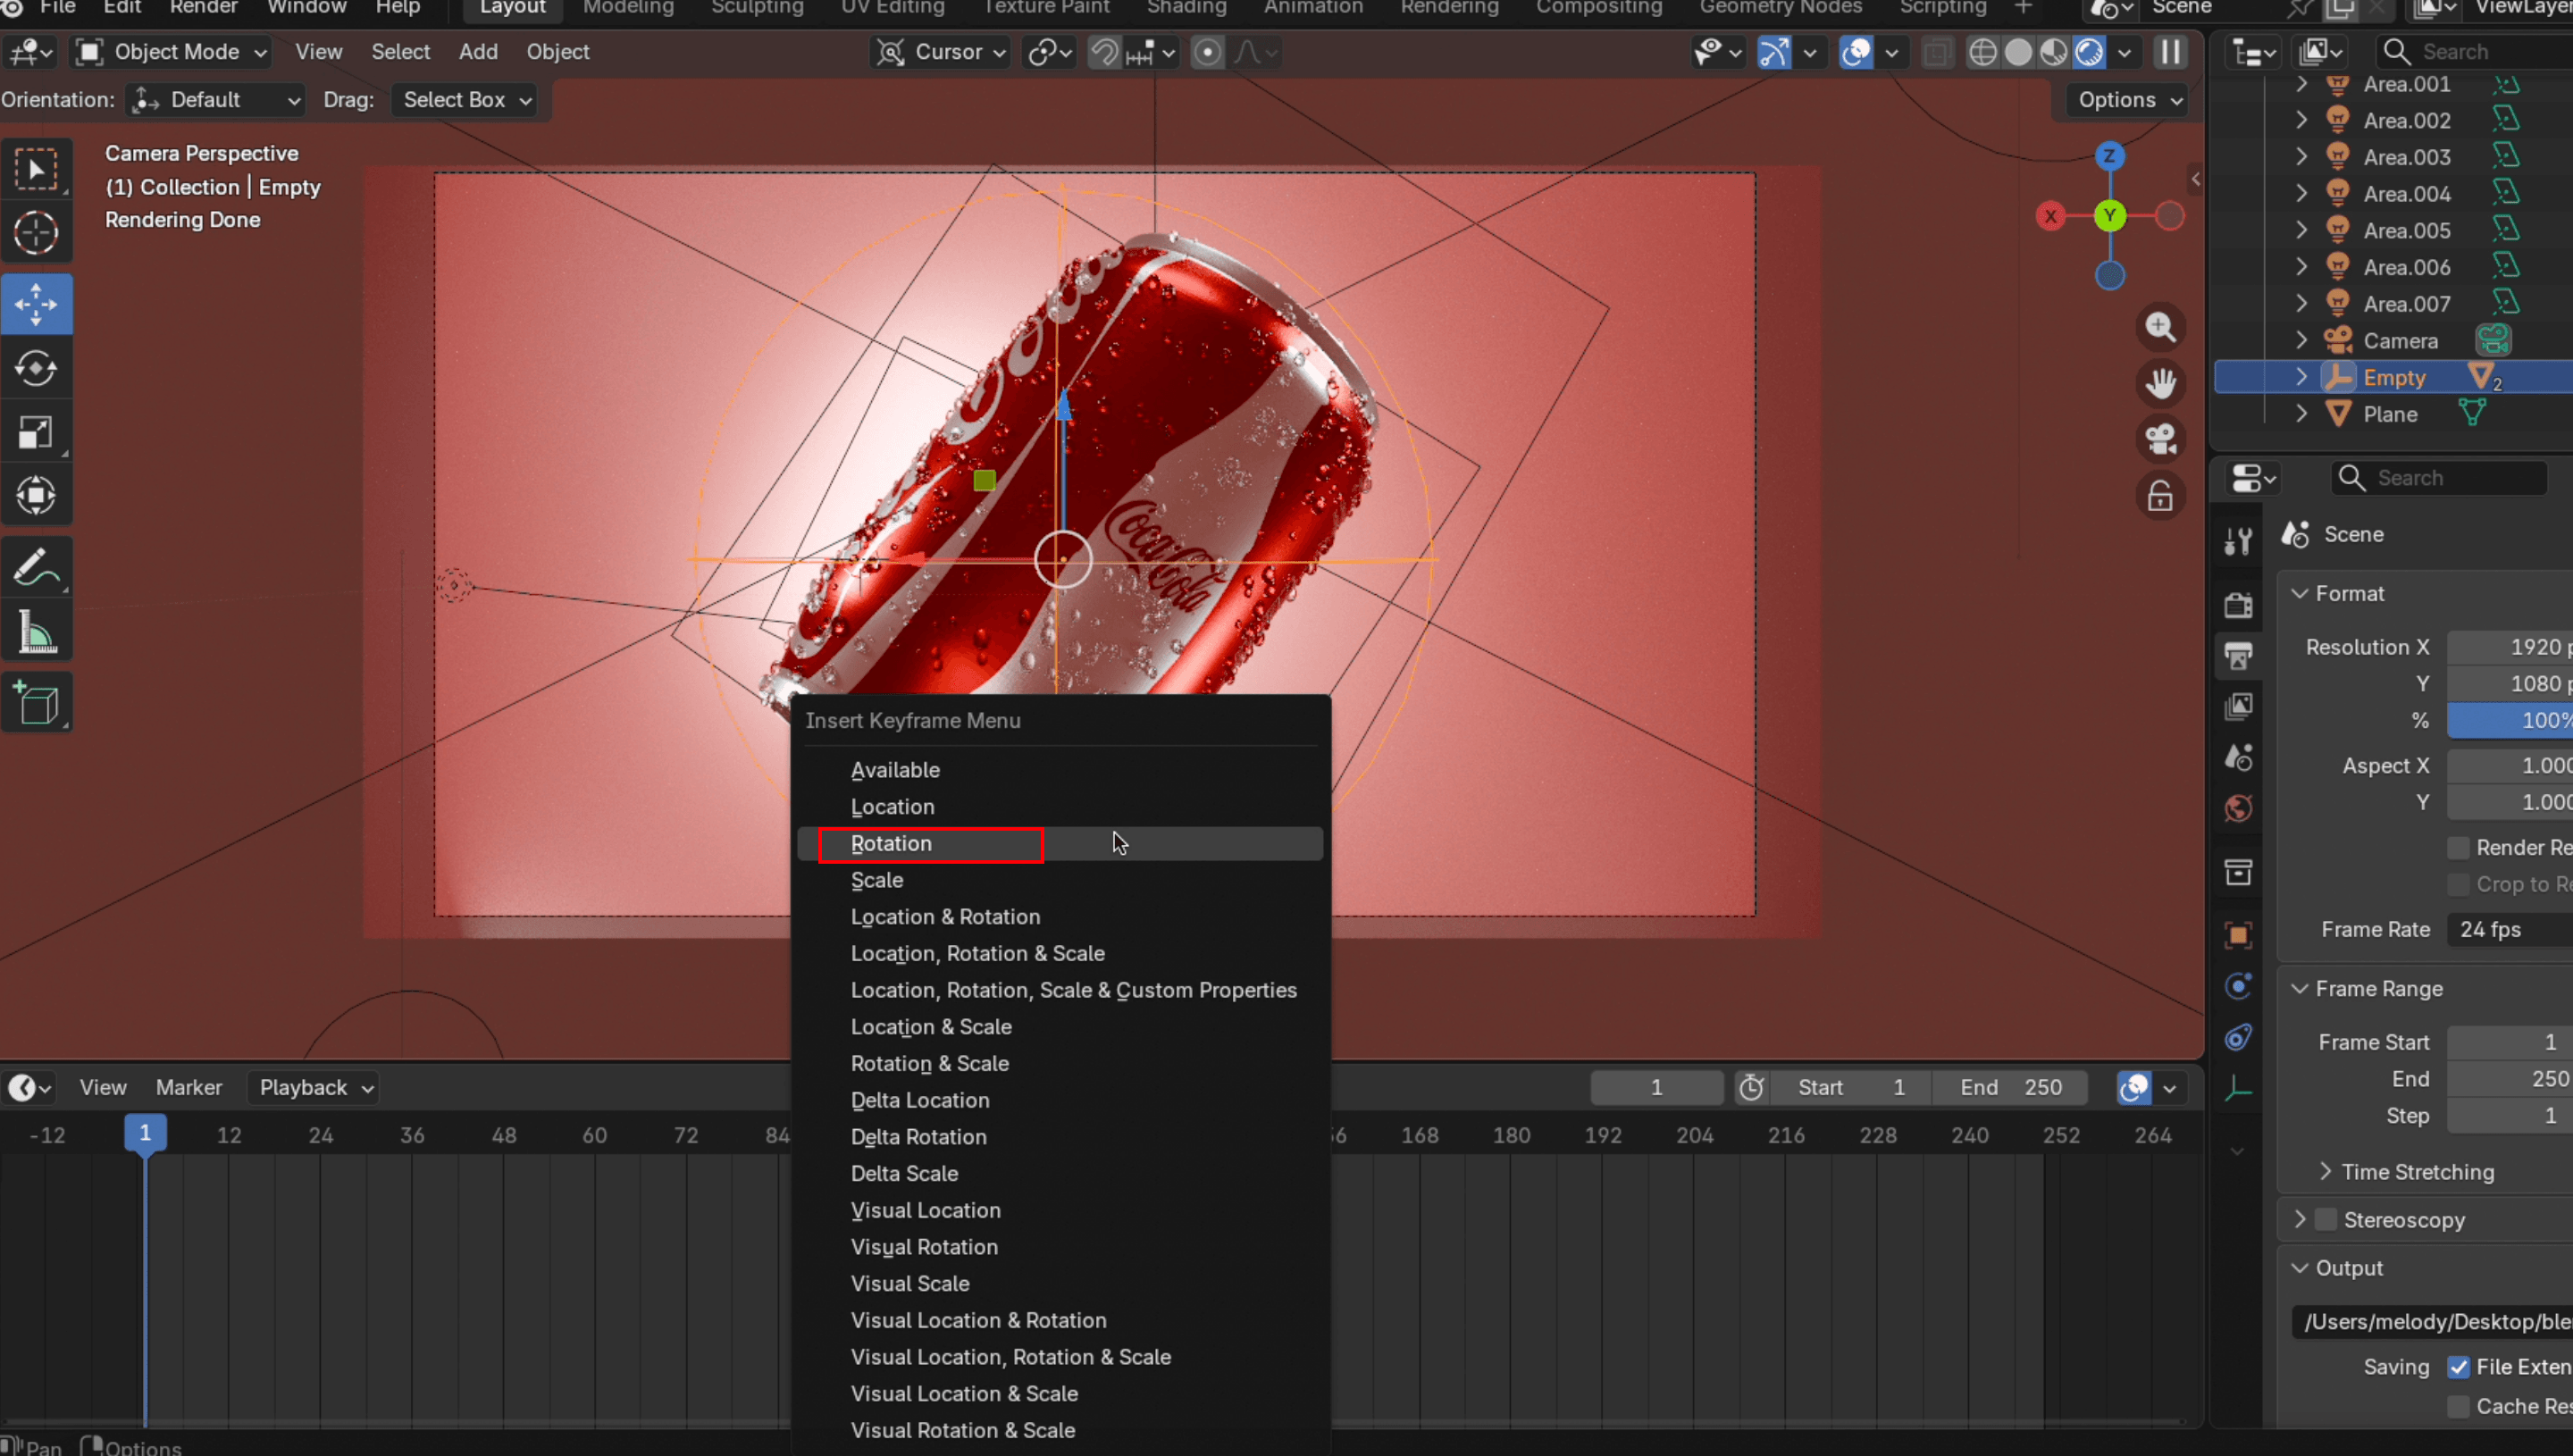Enable the Cache Result checkbox

click(2458, 1407)
